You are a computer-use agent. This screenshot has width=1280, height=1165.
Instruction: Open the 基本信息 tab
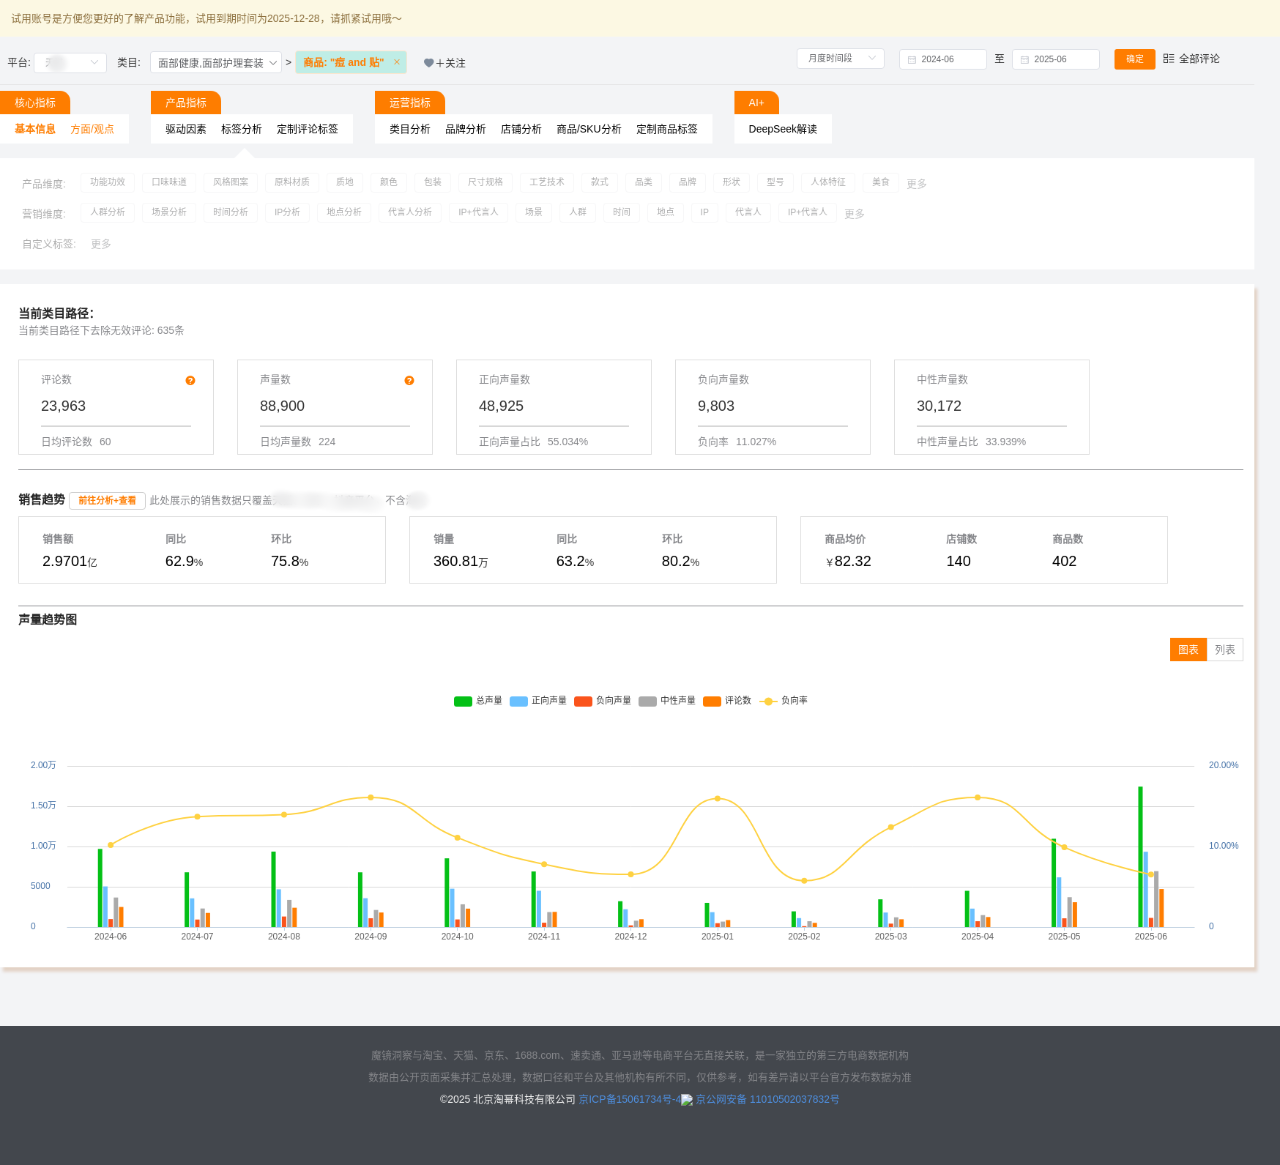[35, 129]
